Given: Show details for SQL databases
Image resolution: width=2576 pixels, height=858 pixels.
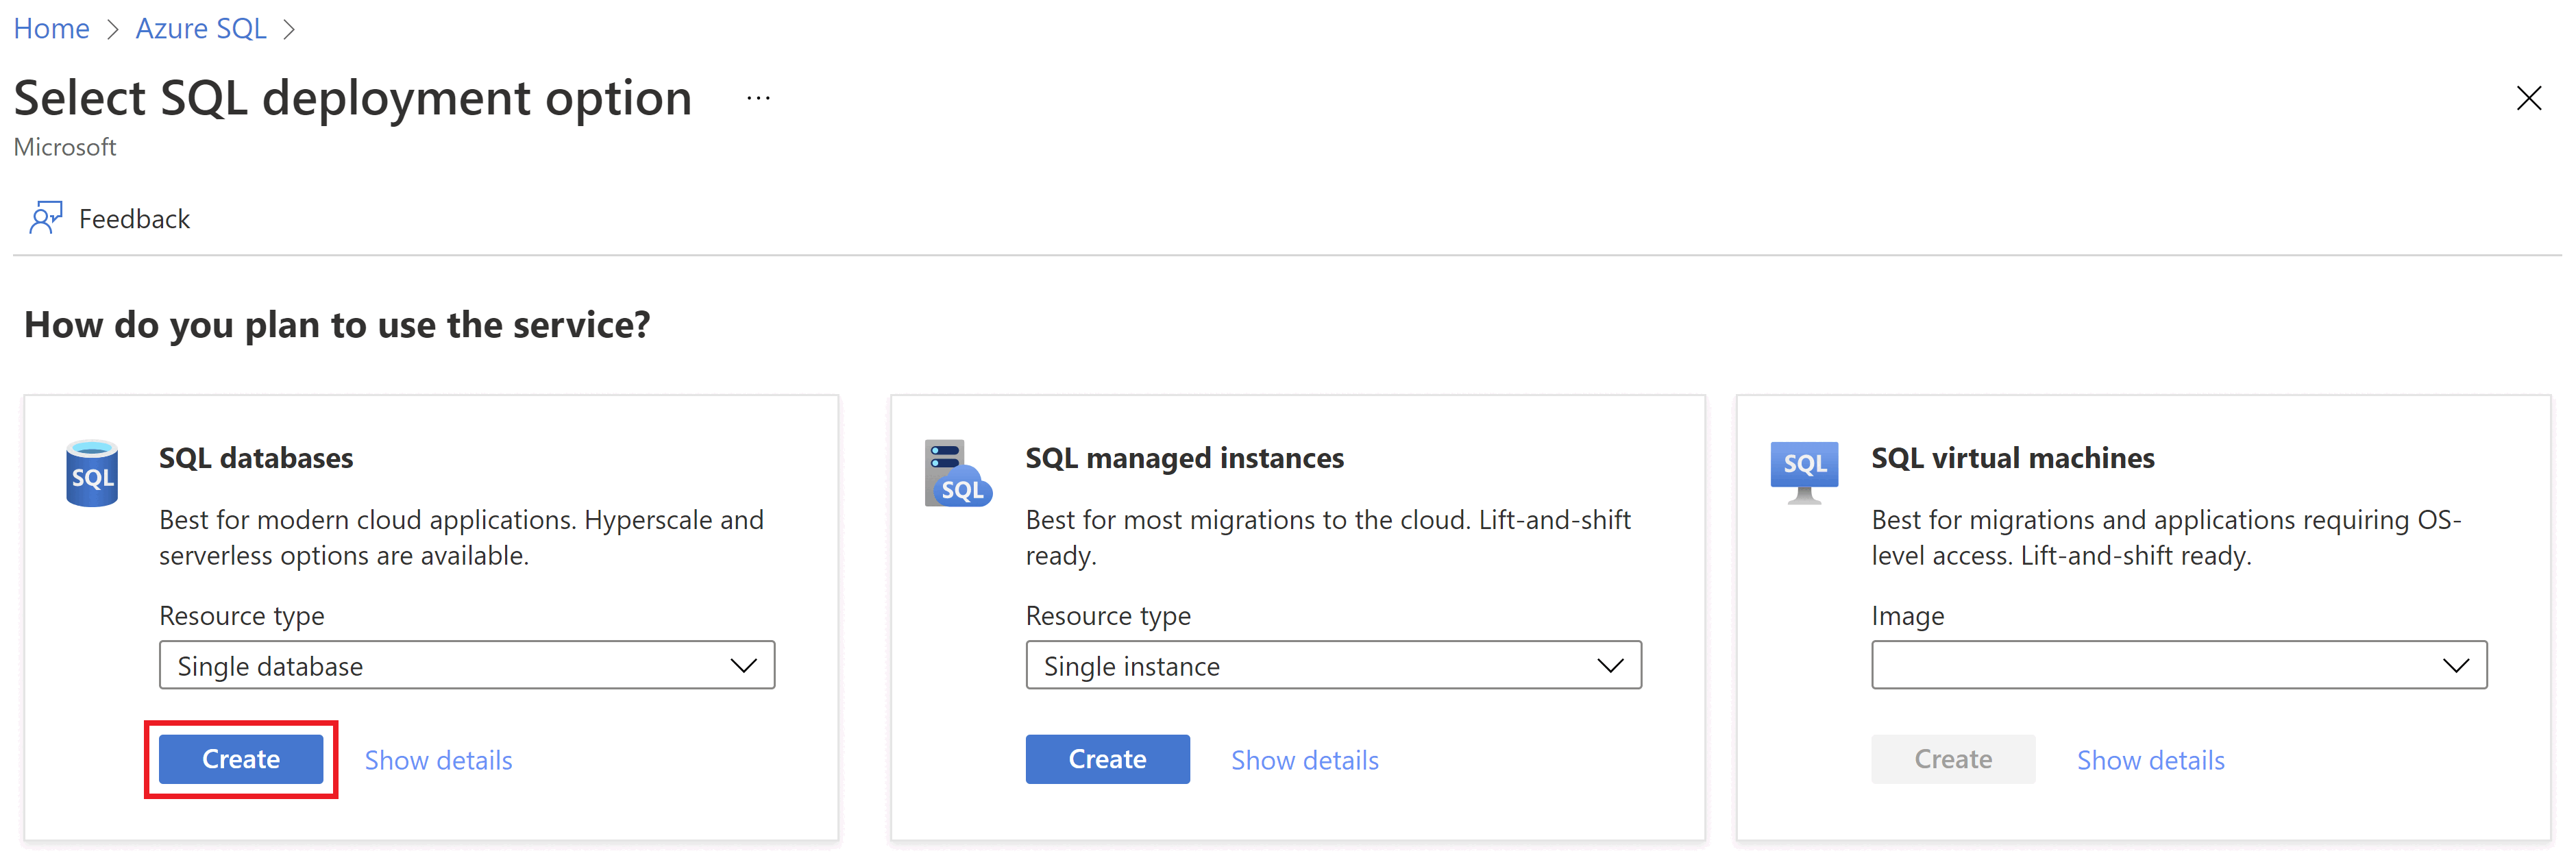Looking at the screenshot, I should pos(435,758).
